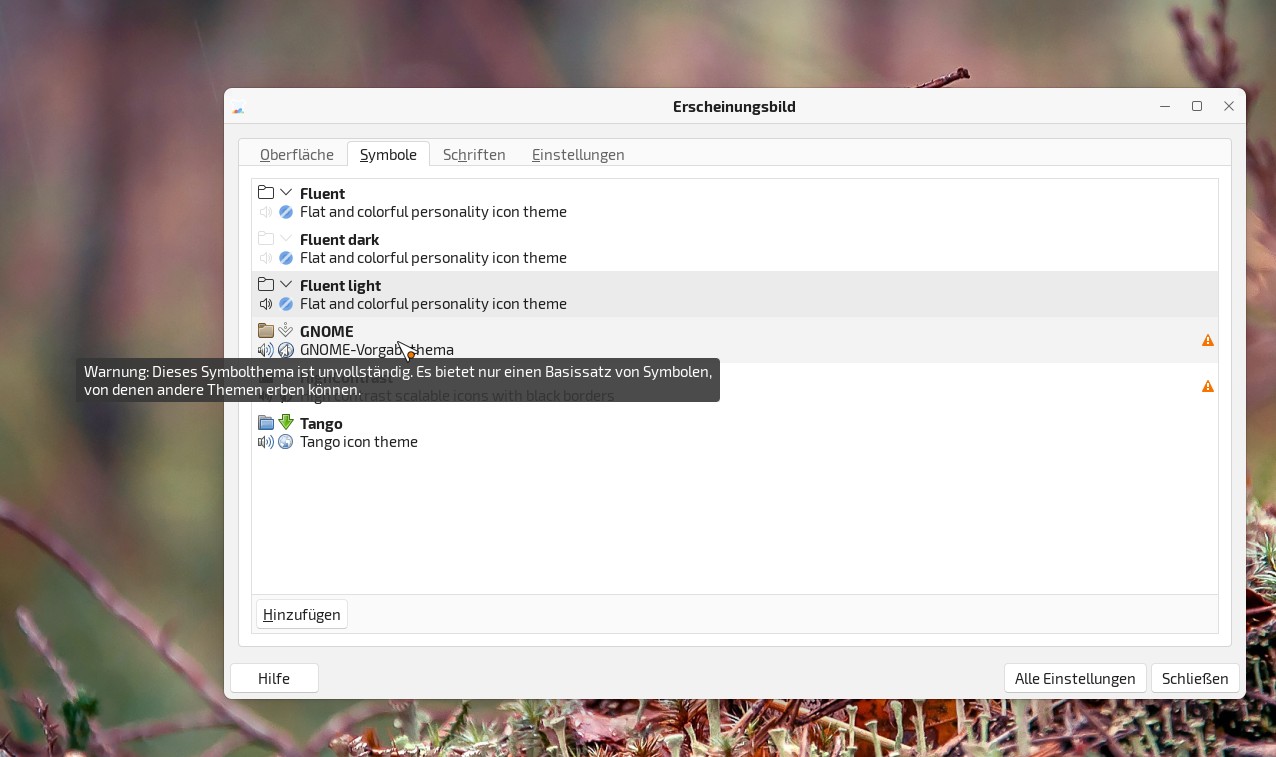
Task: Click the blue folder icon in the Tango row
Action: 266,422
